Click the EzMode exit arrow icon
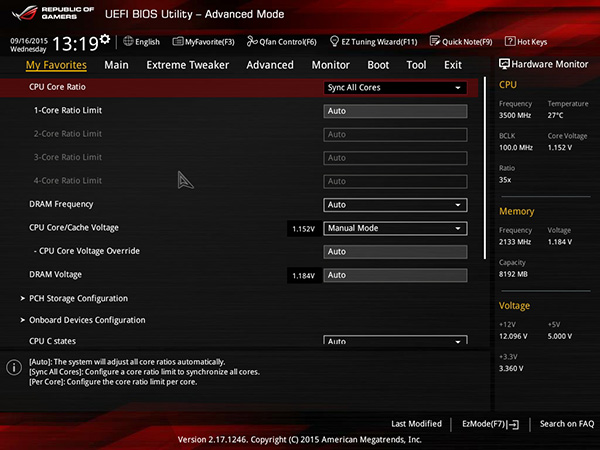 pos(514,424)
